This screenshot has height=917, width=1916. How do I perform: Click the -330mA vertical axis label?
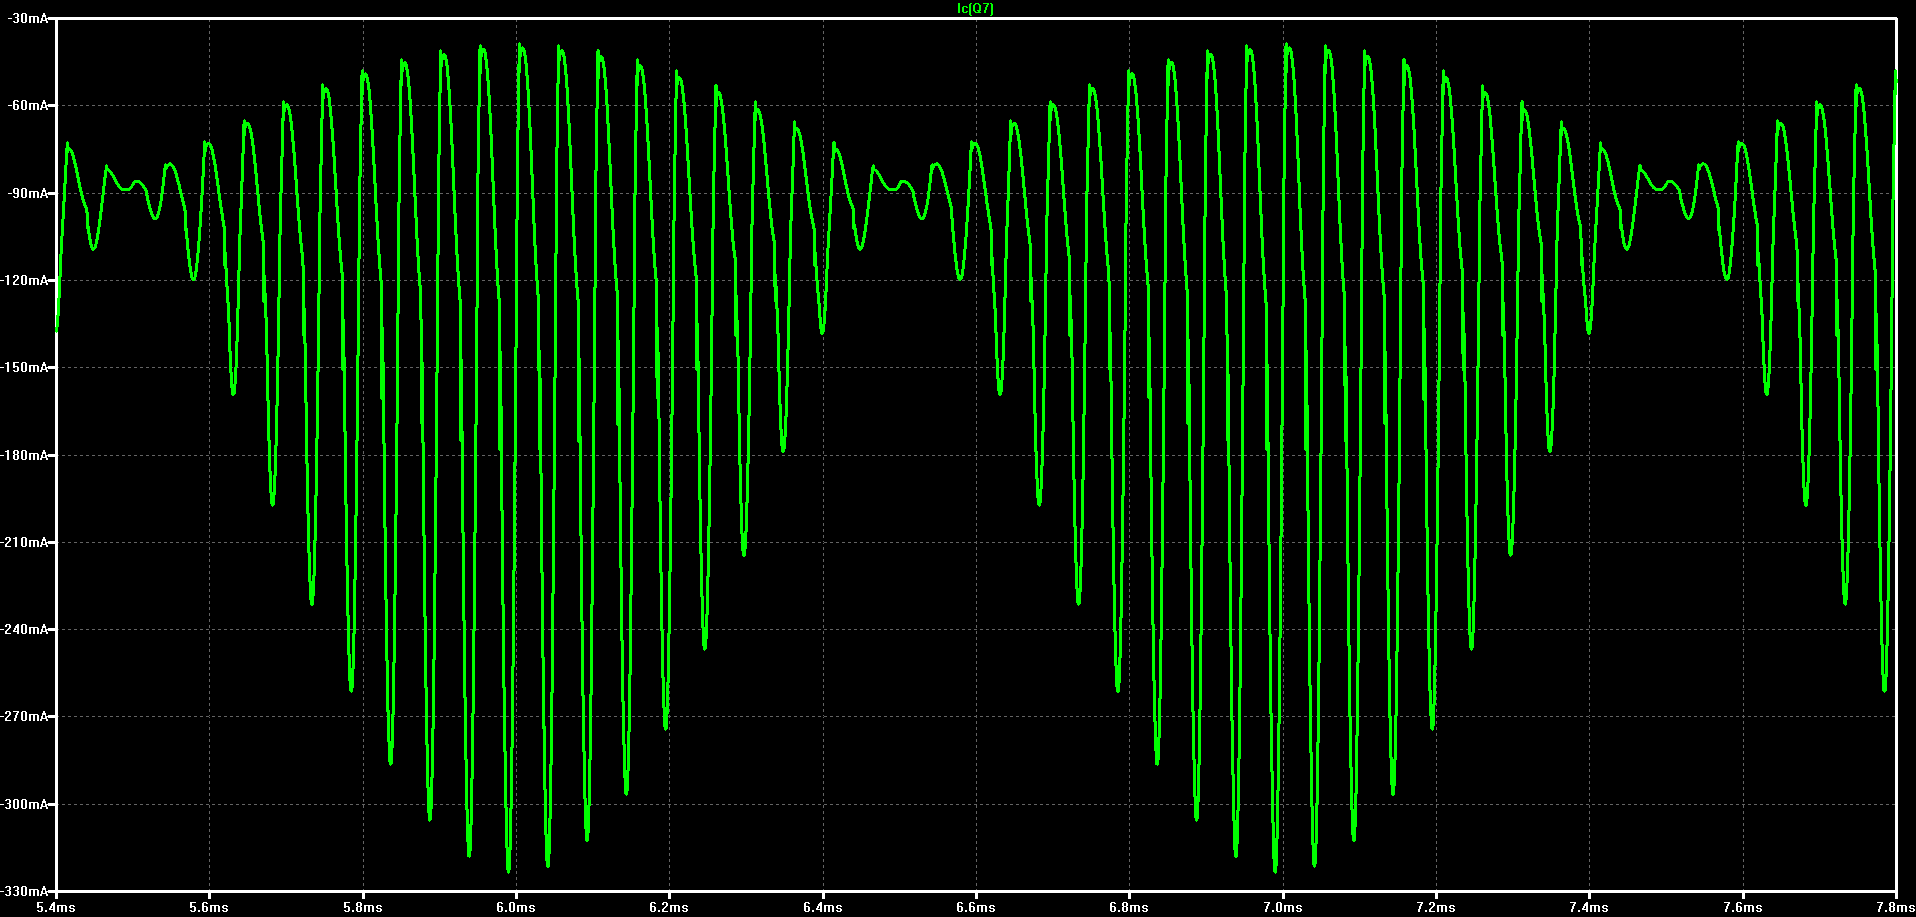(x=24, y=891)
